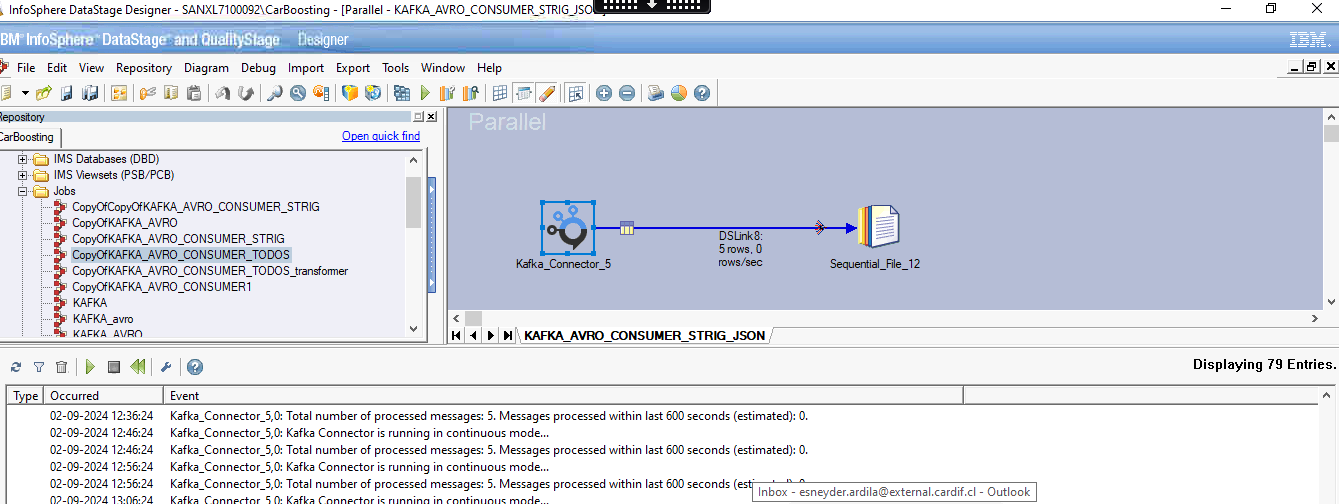Screen dimensions: 1339x504
Task: Stop the job using the square icon
Action: coord(114,367)
